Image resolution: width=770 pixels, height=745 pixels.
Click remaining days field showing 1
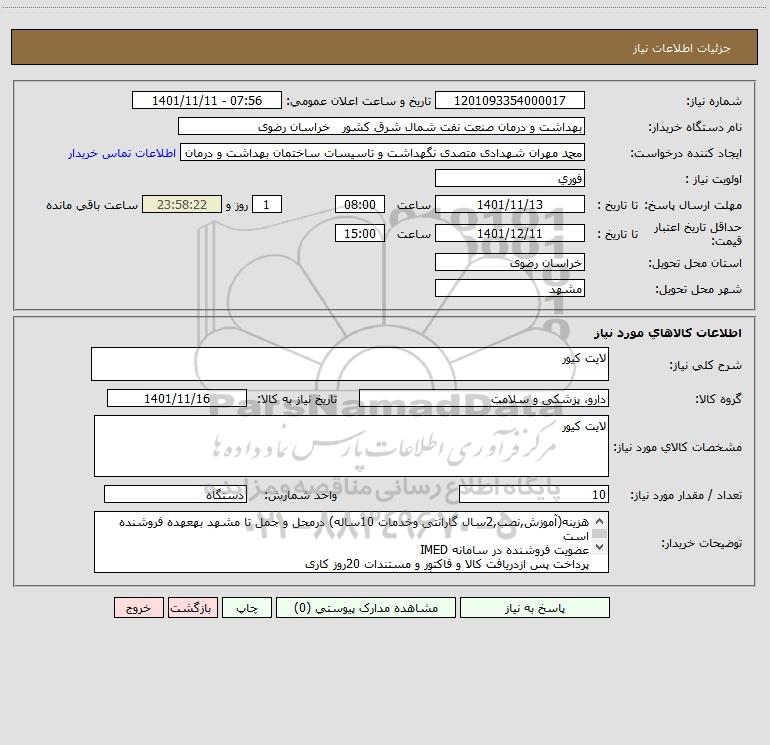coord(267,204)
